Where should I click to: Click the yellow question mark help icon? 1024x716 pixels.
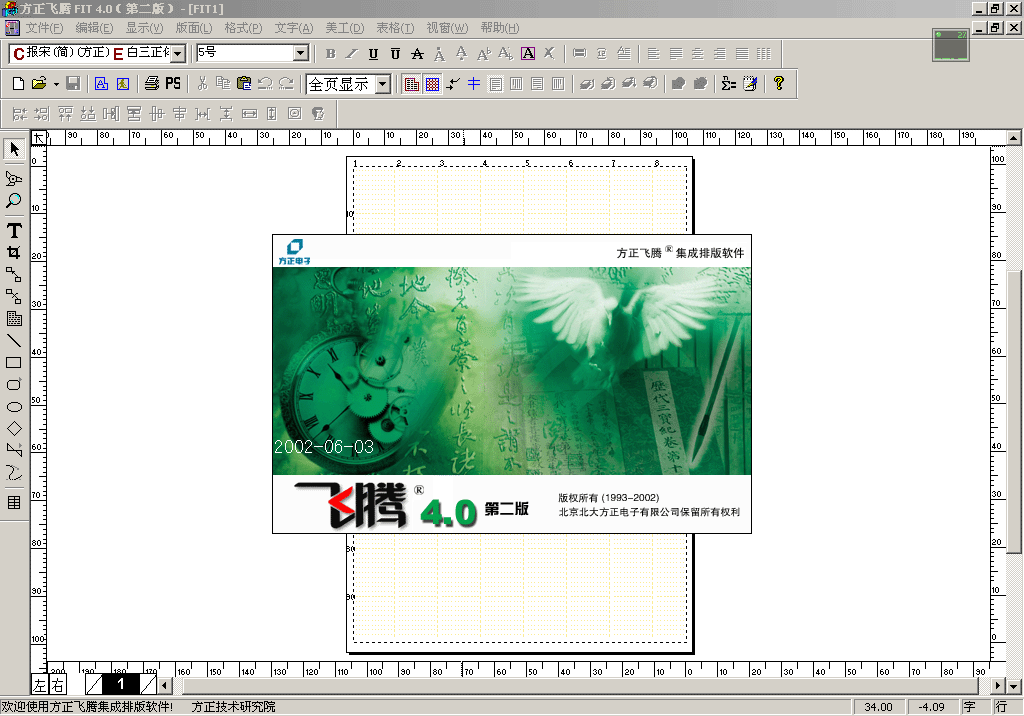tap(778, 84)
